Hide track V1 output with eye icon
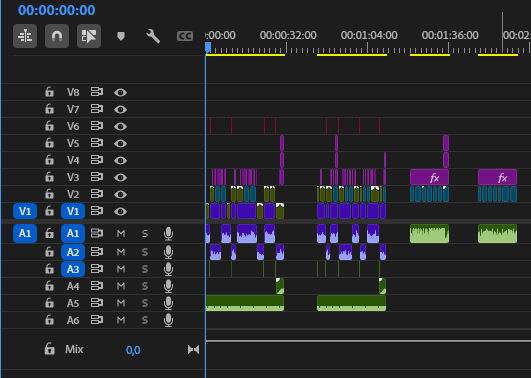This screenshot has width=531, height=378. click(120, 211)
